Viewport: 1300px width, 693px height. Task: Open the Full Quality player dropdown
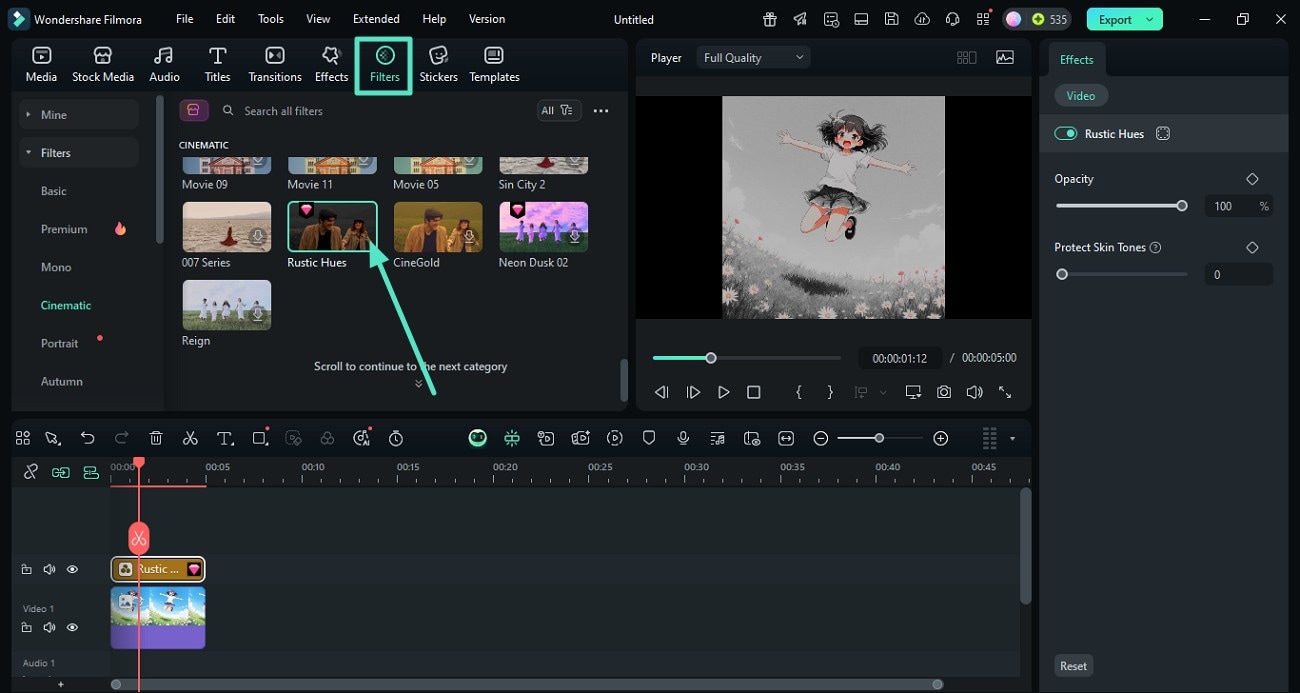point(754,58)
